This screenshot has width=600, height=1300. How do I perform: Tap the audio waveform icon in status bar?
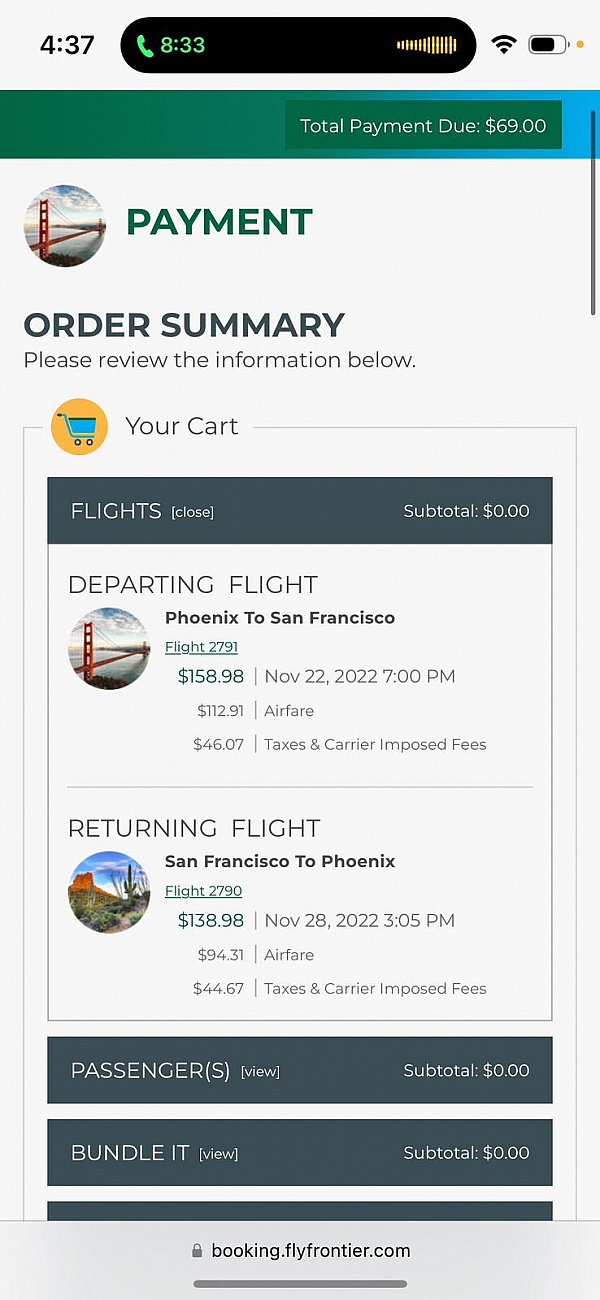426,45
